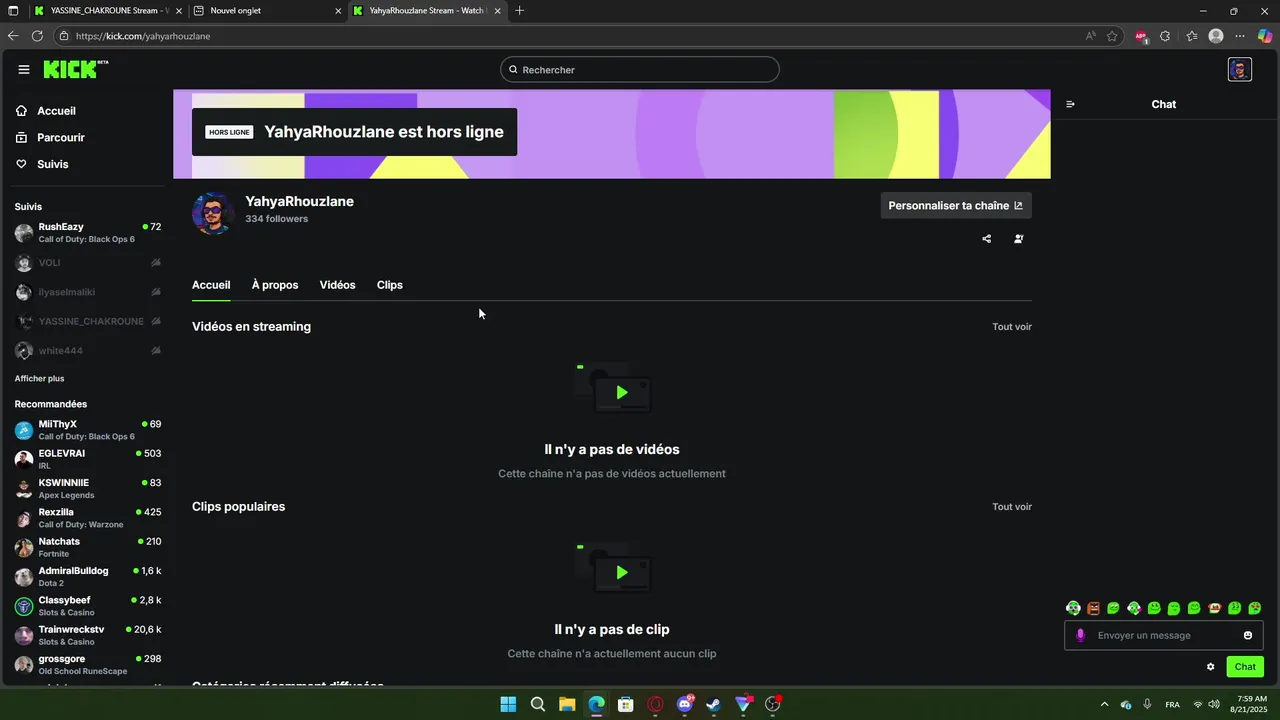Open the offline VOLI channel
The image size is (1280, 720).
point(88,263)
